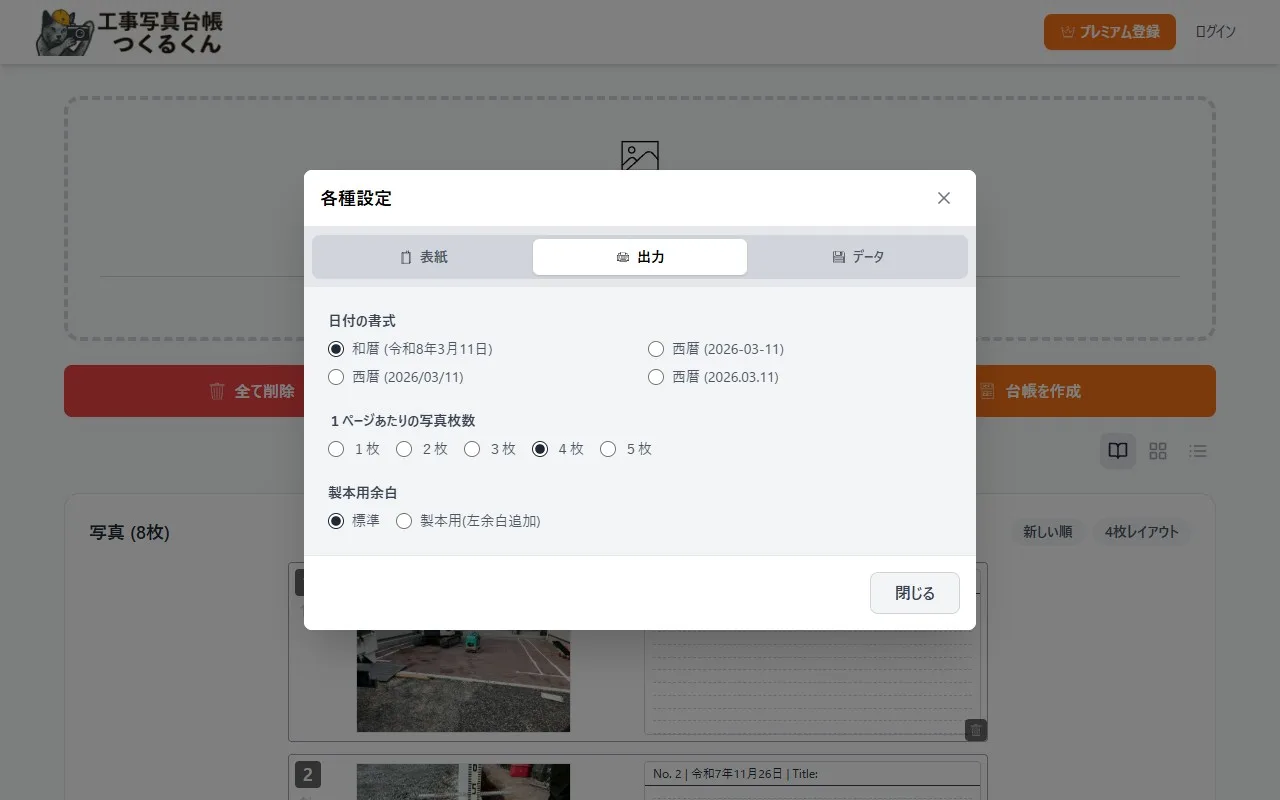
Task: Click the プレミアム登録 button
Action: (1109, 32)
